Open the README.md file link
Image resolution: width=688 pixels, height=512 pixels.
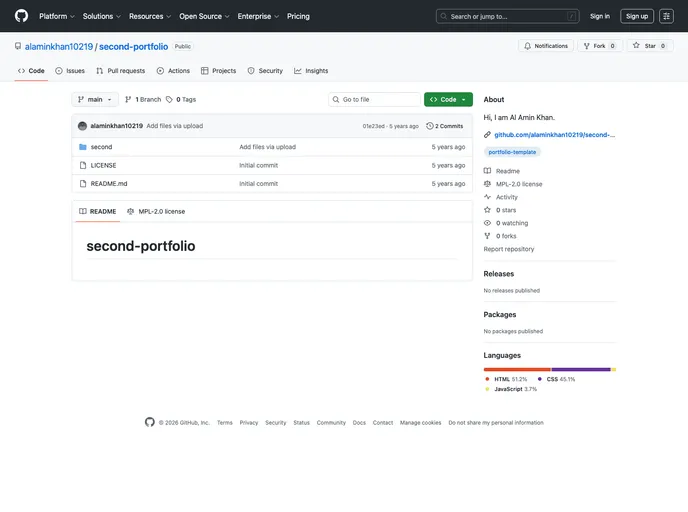pyautogui.click(x=109, y=184)
